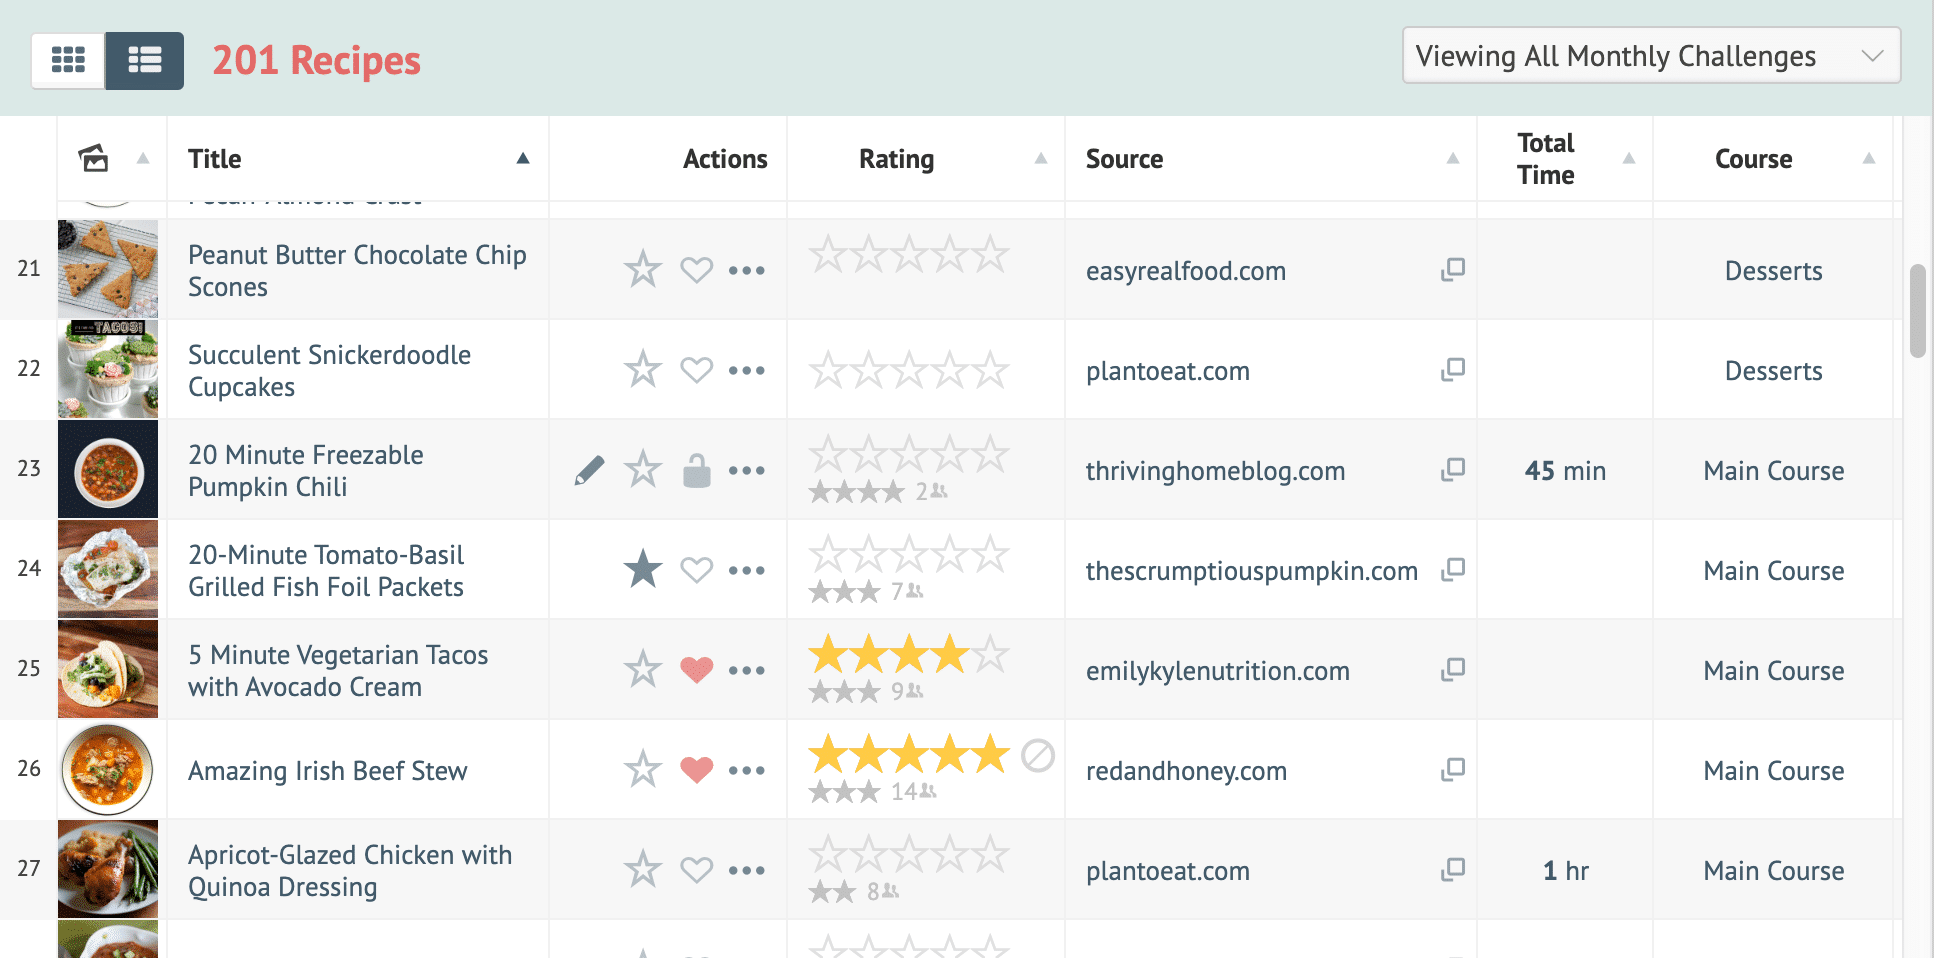Sort by the Course column header
Image resolution: width=1934 pixels, height=958 pixels.
pos(1753,159)
